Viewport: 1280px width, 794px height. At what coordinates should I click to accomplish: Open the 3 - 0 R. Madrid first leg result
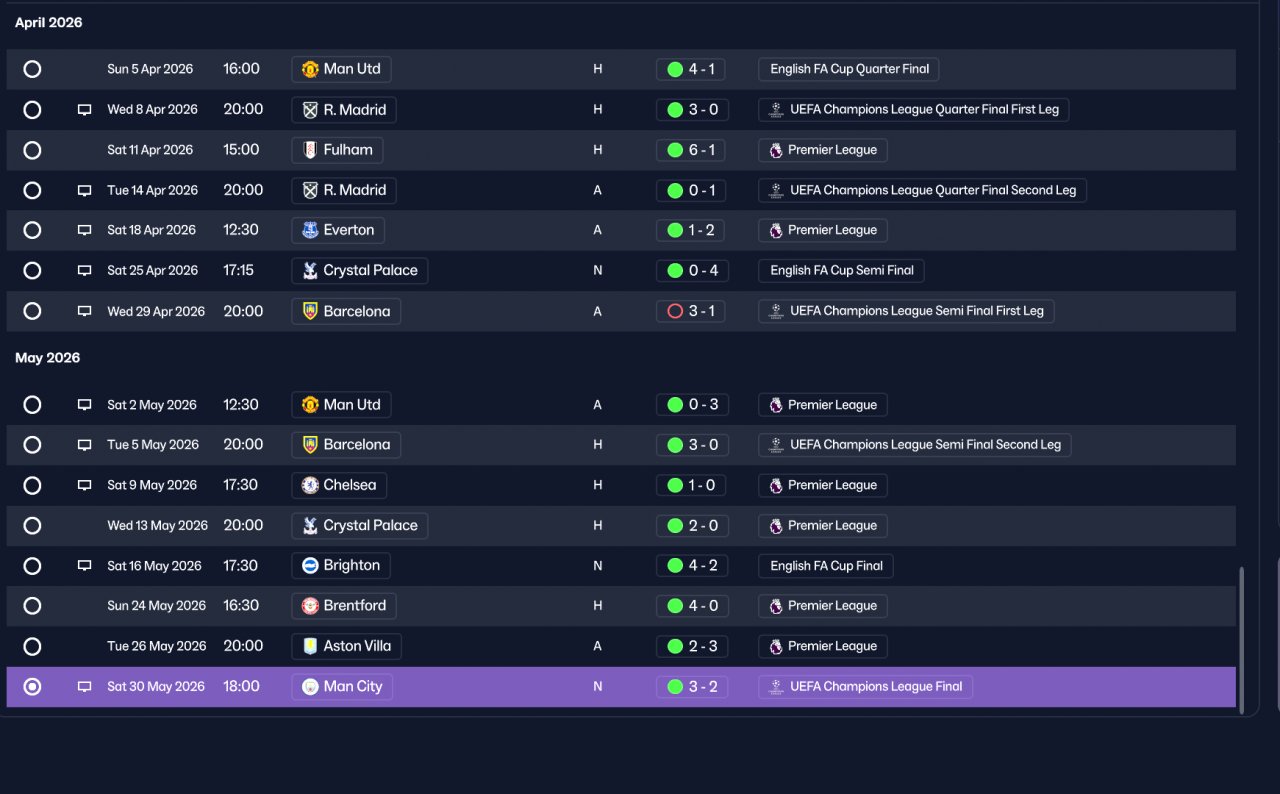(692, 110)
